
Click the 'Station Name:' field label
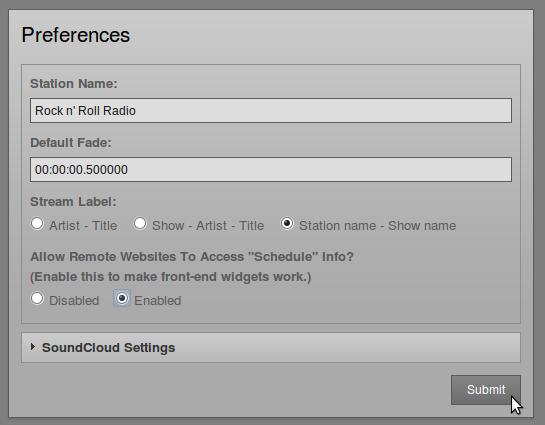pyautogui.click(x=74, y=84)
